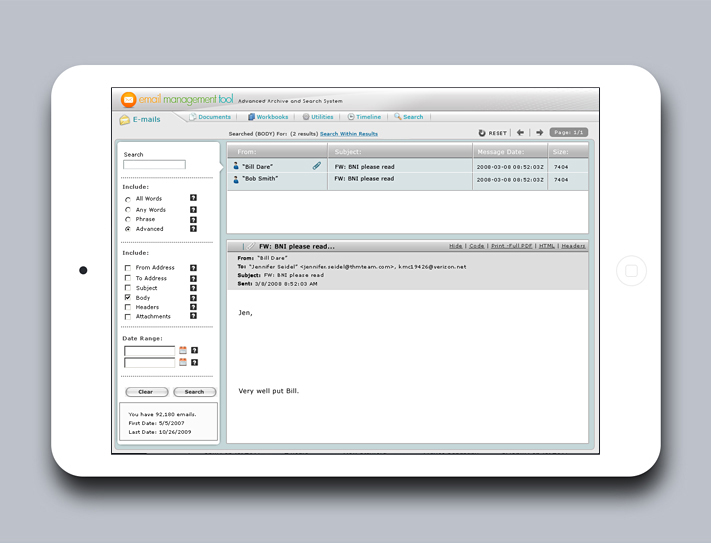Click into the Search text field
The width and height of the screenshot is (711, 544).
(x=154, y=165)
